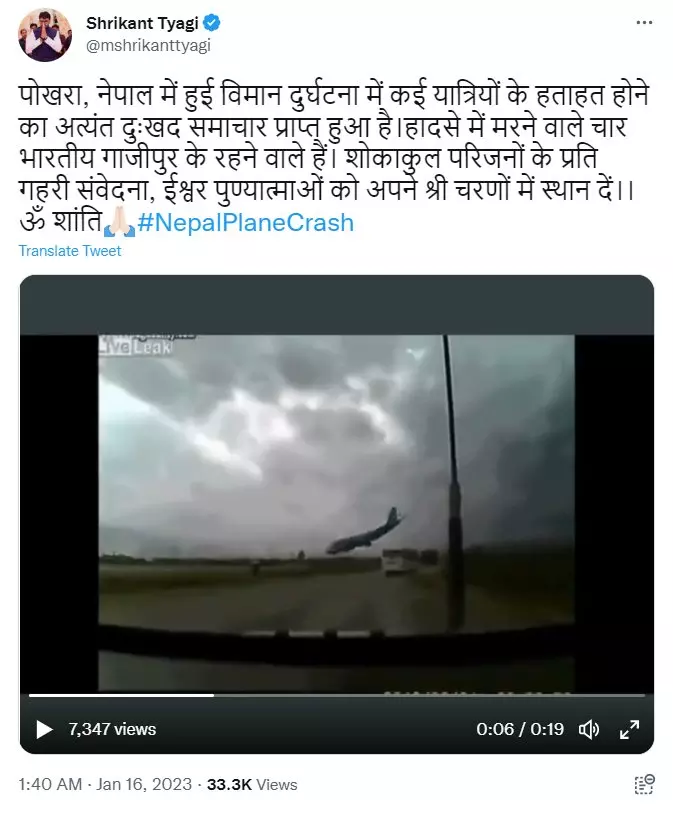Click the LiveLeak watermark in the video
Screen dimensions: 673x814
pyautogui.click(x=135, y=346)
